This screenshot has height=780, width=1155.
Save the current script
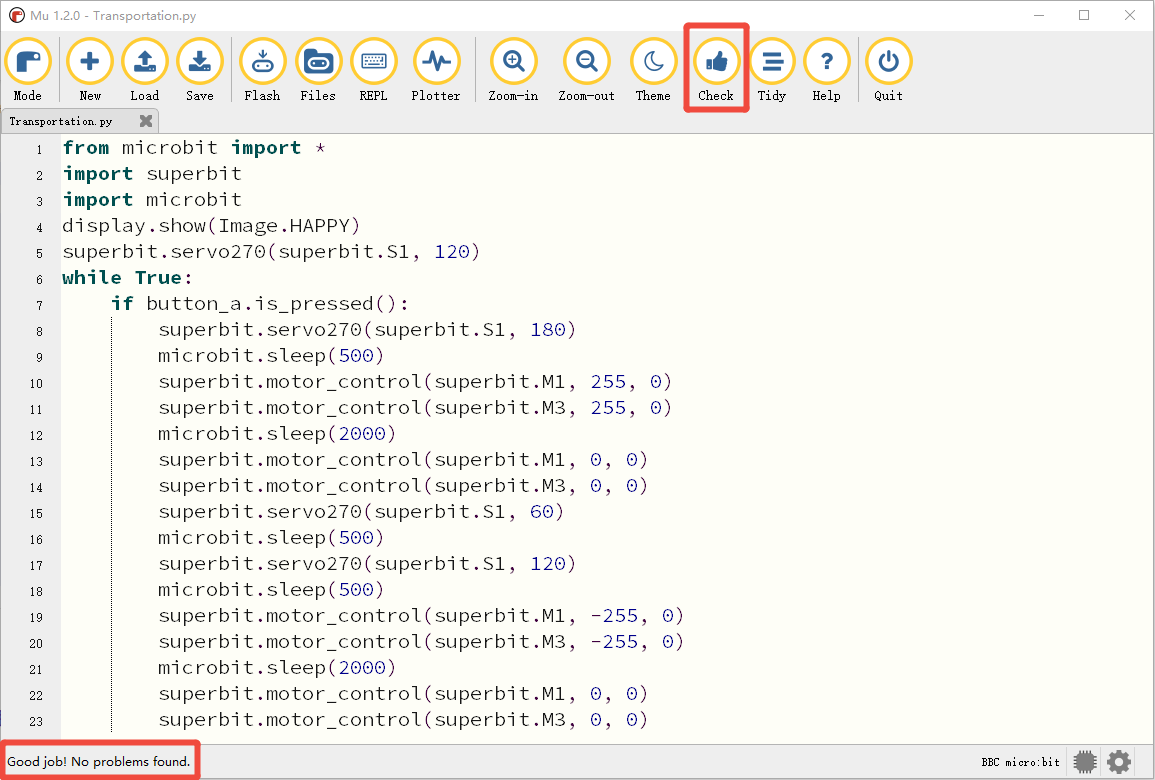click(200, 70)
